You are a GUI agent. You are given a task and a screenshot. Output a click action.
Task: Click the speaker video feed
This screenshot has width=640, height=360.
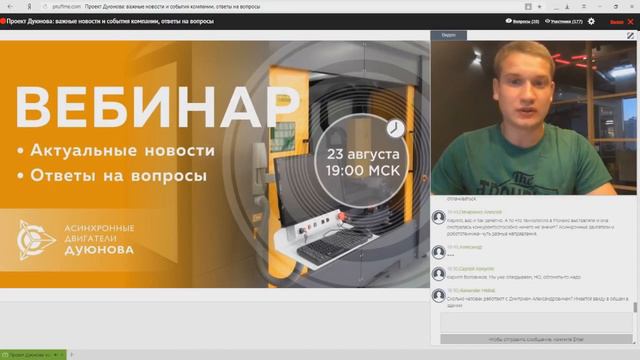pos(533,118)
